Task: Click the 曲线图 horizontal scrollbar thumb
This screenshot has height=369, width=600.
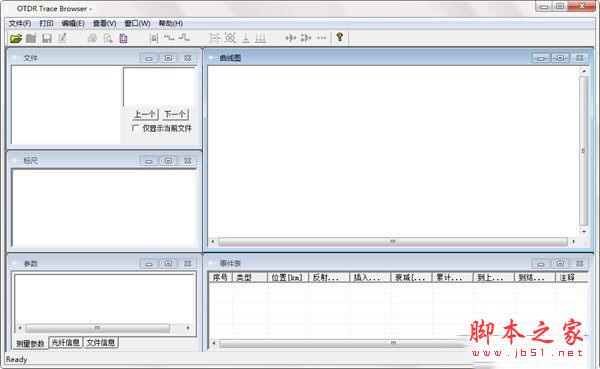Action: coord(393,242)
